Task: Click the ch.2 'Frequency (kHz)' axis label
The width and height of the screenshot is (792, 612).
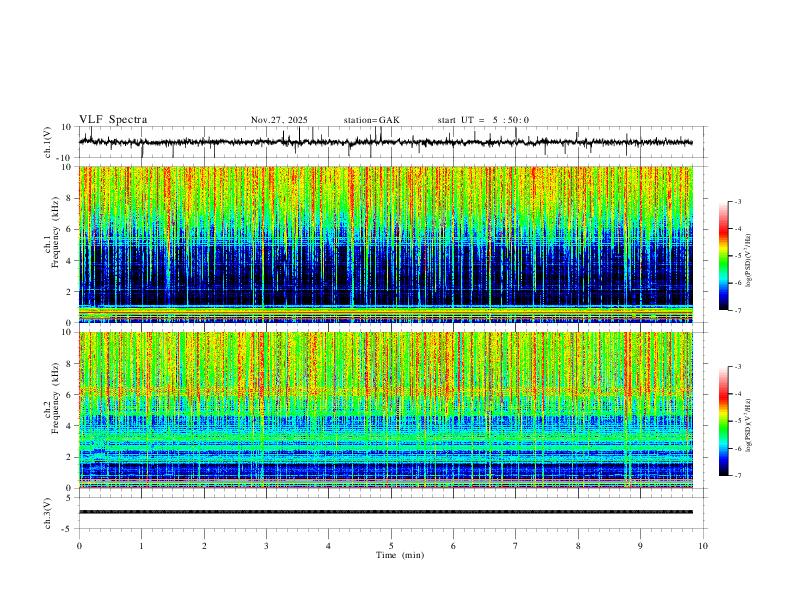Action: (55, 398)
